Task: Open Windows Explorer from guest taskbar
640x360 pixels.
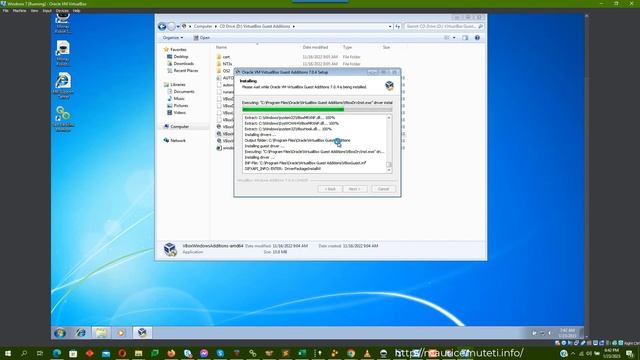Action: (x=101, y=333)
